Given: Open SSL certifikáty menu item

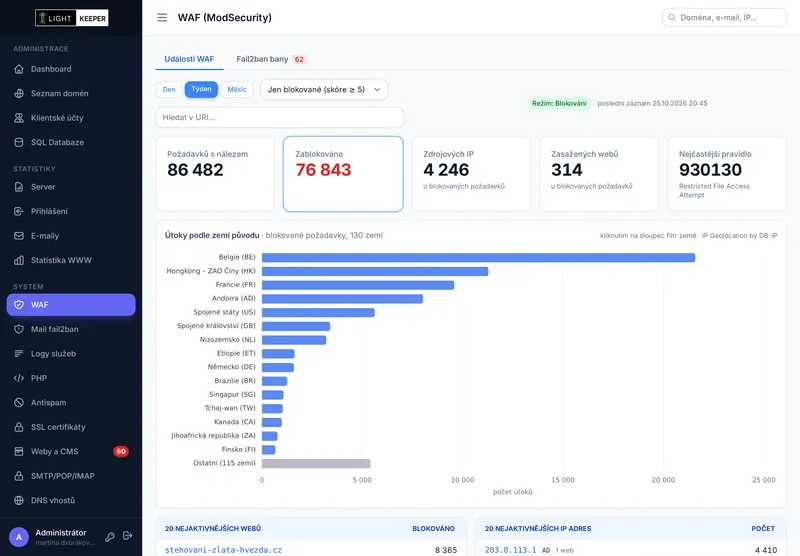Looking at the screenshot, I should [71, 427].
